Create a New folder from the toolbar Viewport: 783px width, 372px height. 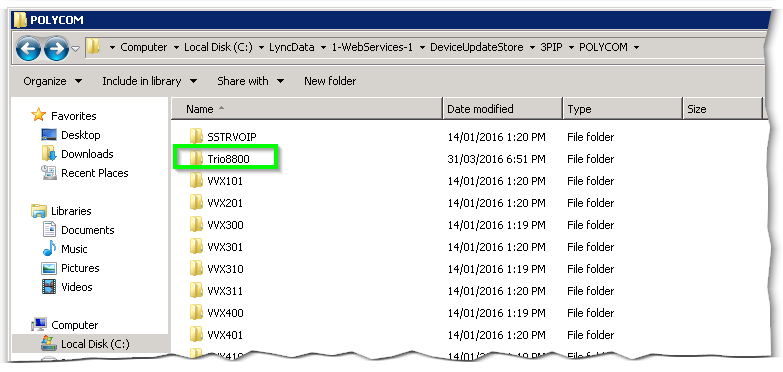click(x=330, y=81)
